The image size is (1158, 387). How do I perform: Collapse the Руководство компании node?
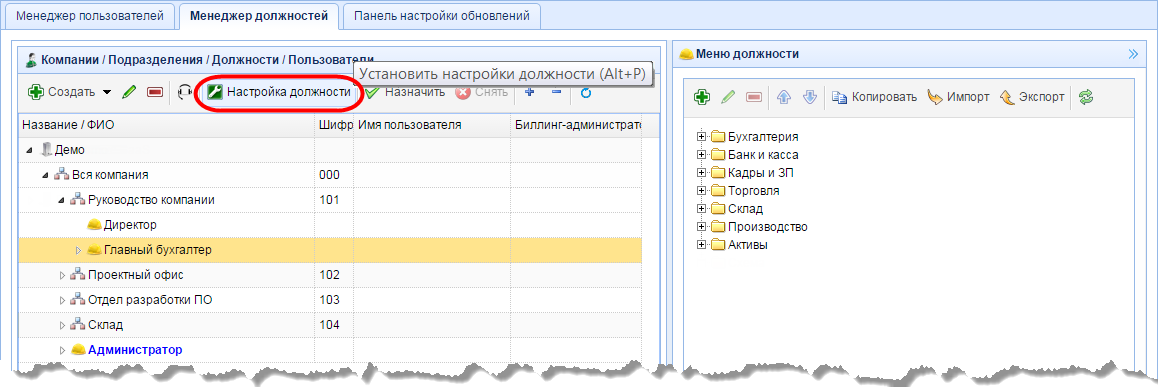pyautogui.click(x=62, y=200)
